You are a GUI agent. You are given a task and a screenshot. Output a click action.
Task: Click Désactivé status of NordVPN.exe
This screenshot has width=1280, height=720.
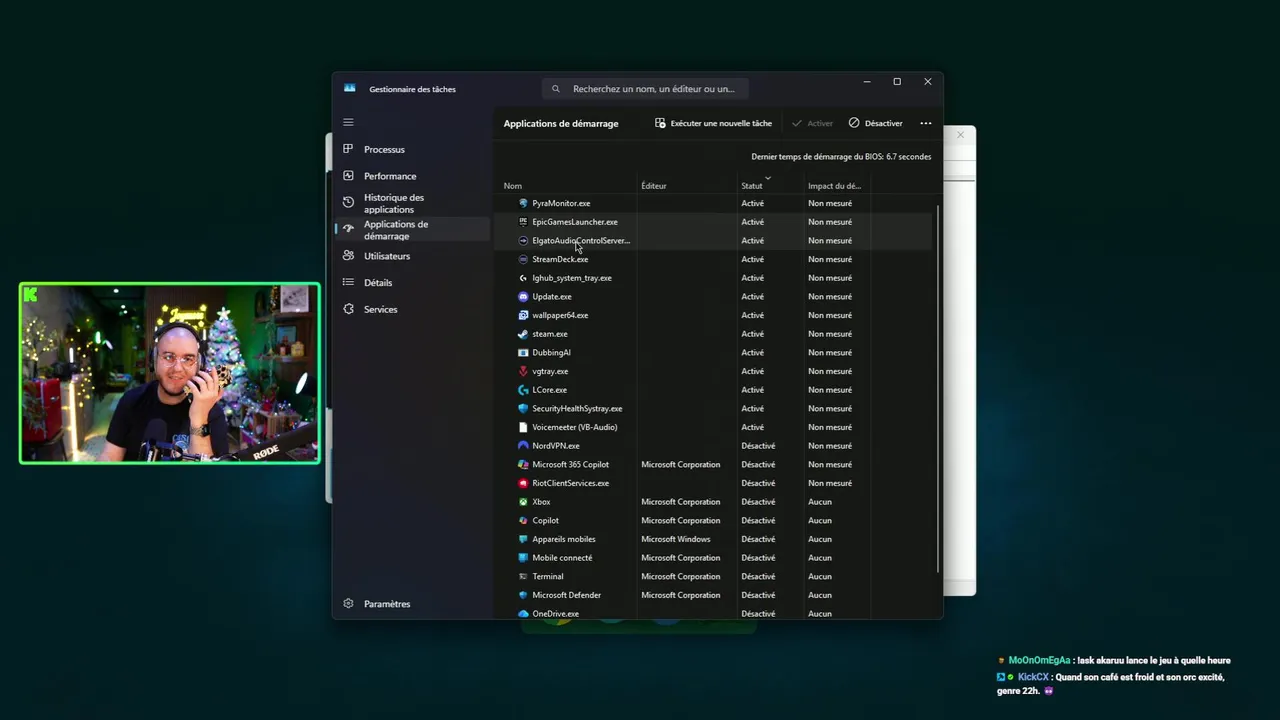[758, 446]
